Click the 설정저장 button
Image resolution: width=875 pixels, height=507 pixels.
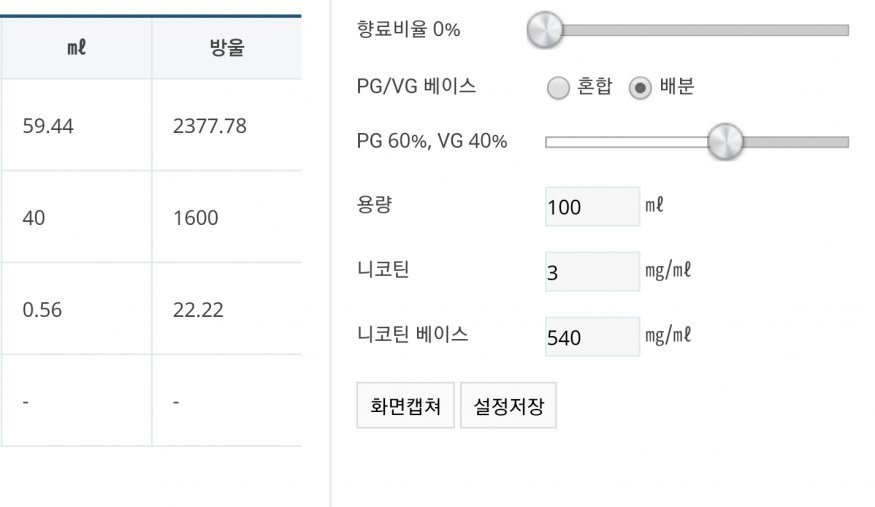[x=508, y=405]
